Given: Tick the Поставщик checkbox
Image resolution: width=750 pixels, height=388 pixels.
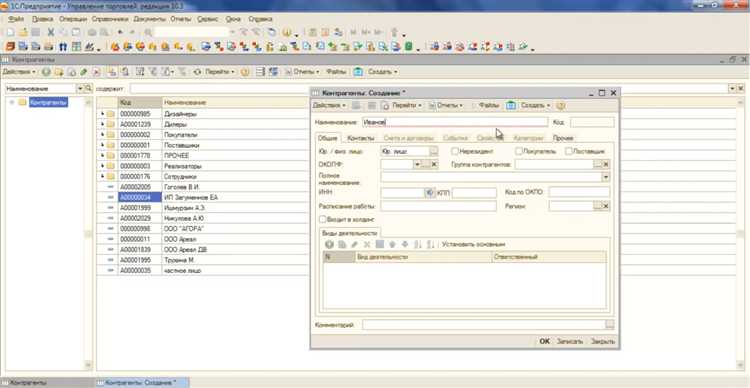Looking at the screenshot, I should point(569,151).
